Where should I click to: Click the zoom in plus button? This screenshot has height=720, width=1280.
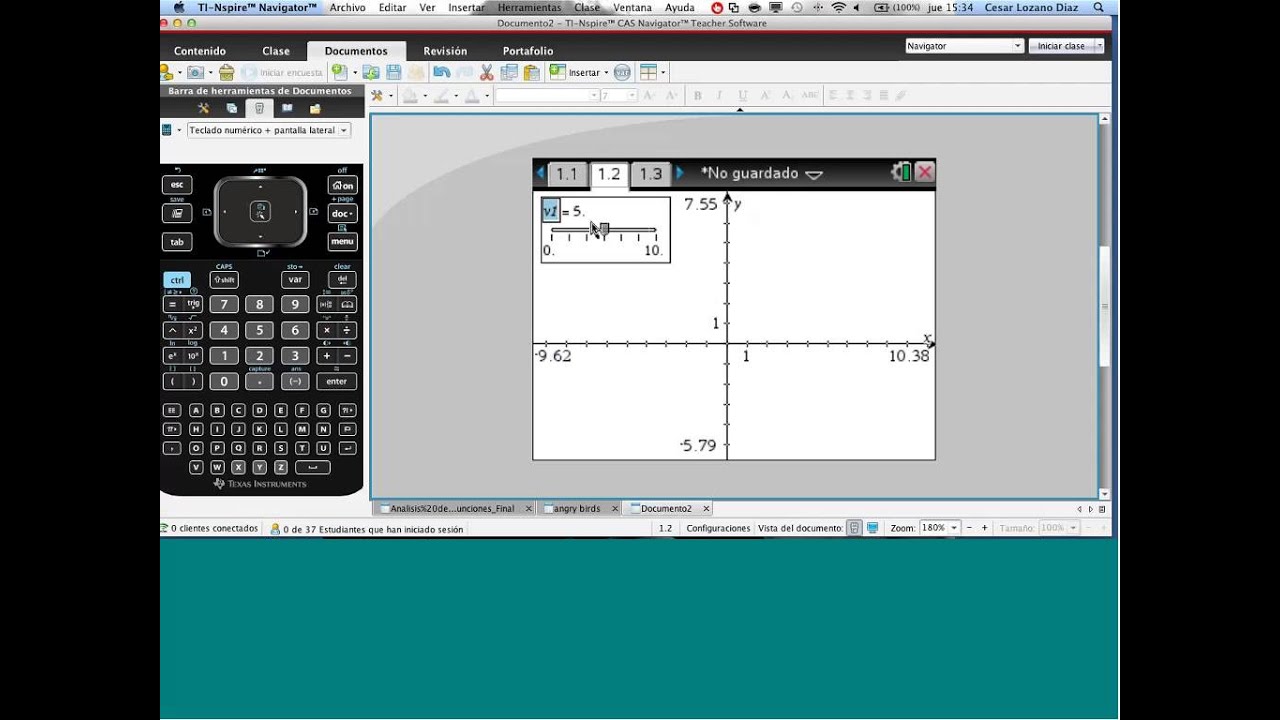(x=984, y=528)
